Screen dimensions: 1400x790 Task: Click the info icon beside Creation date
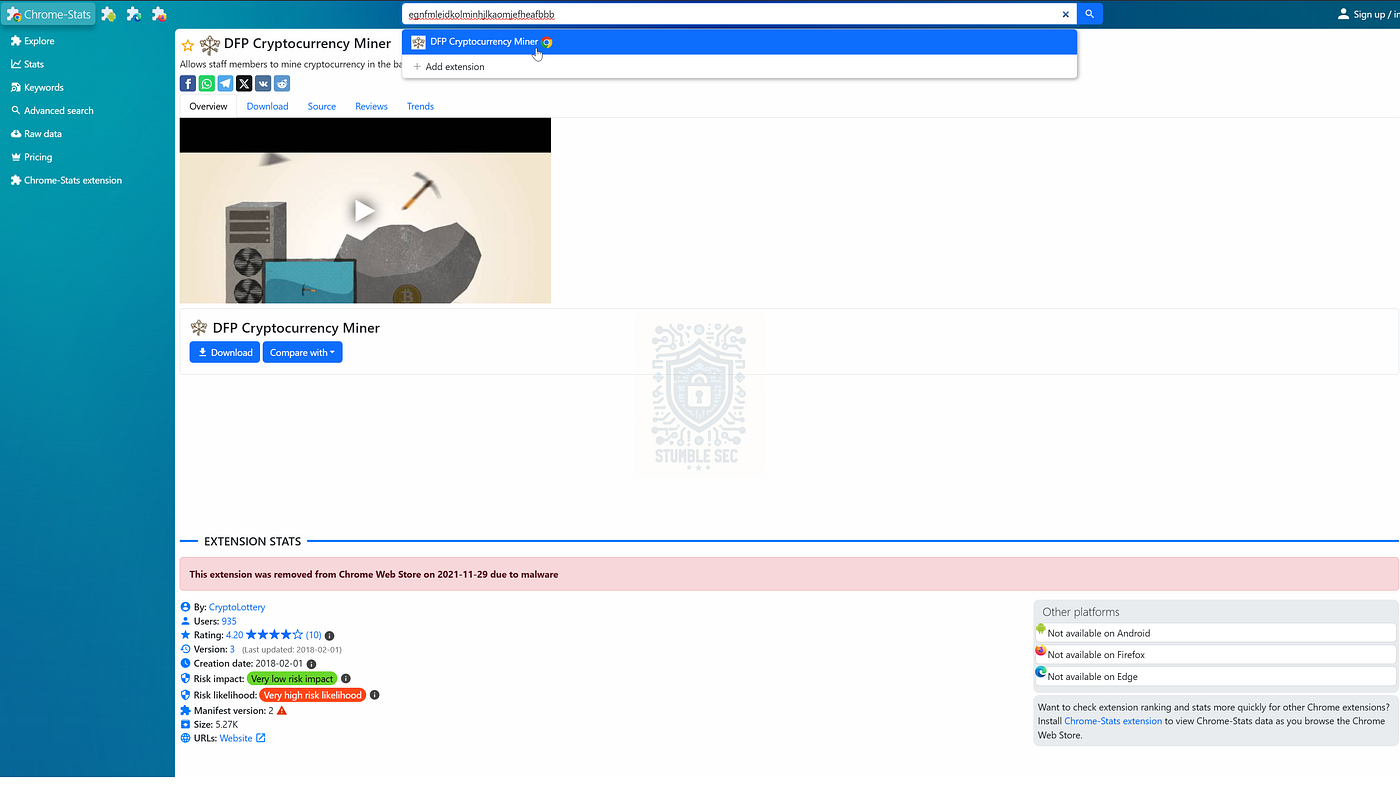tap(311, 663)
